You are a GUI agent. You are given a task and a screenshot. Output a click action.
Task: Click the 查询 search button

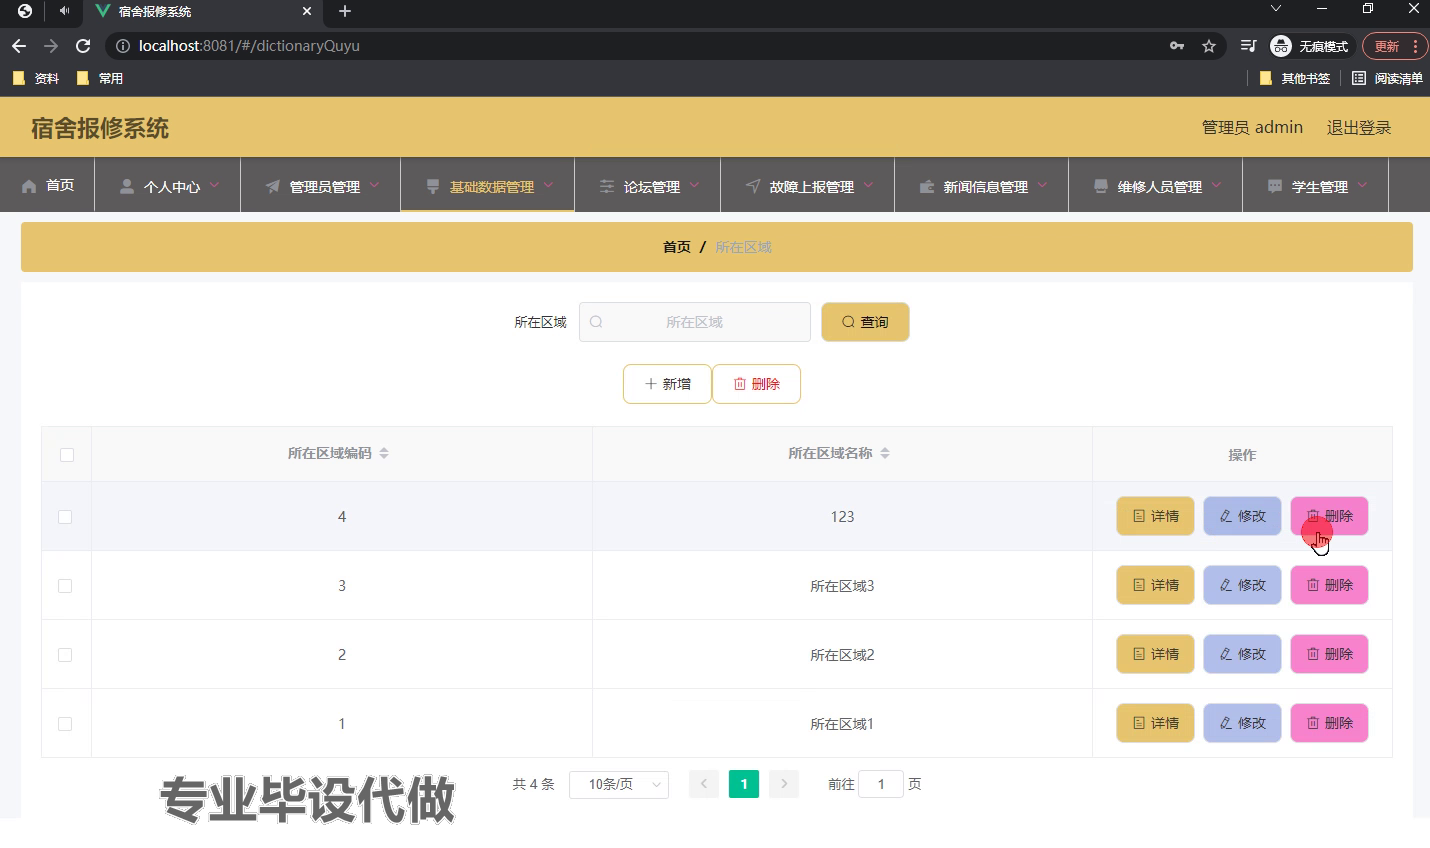865,322
